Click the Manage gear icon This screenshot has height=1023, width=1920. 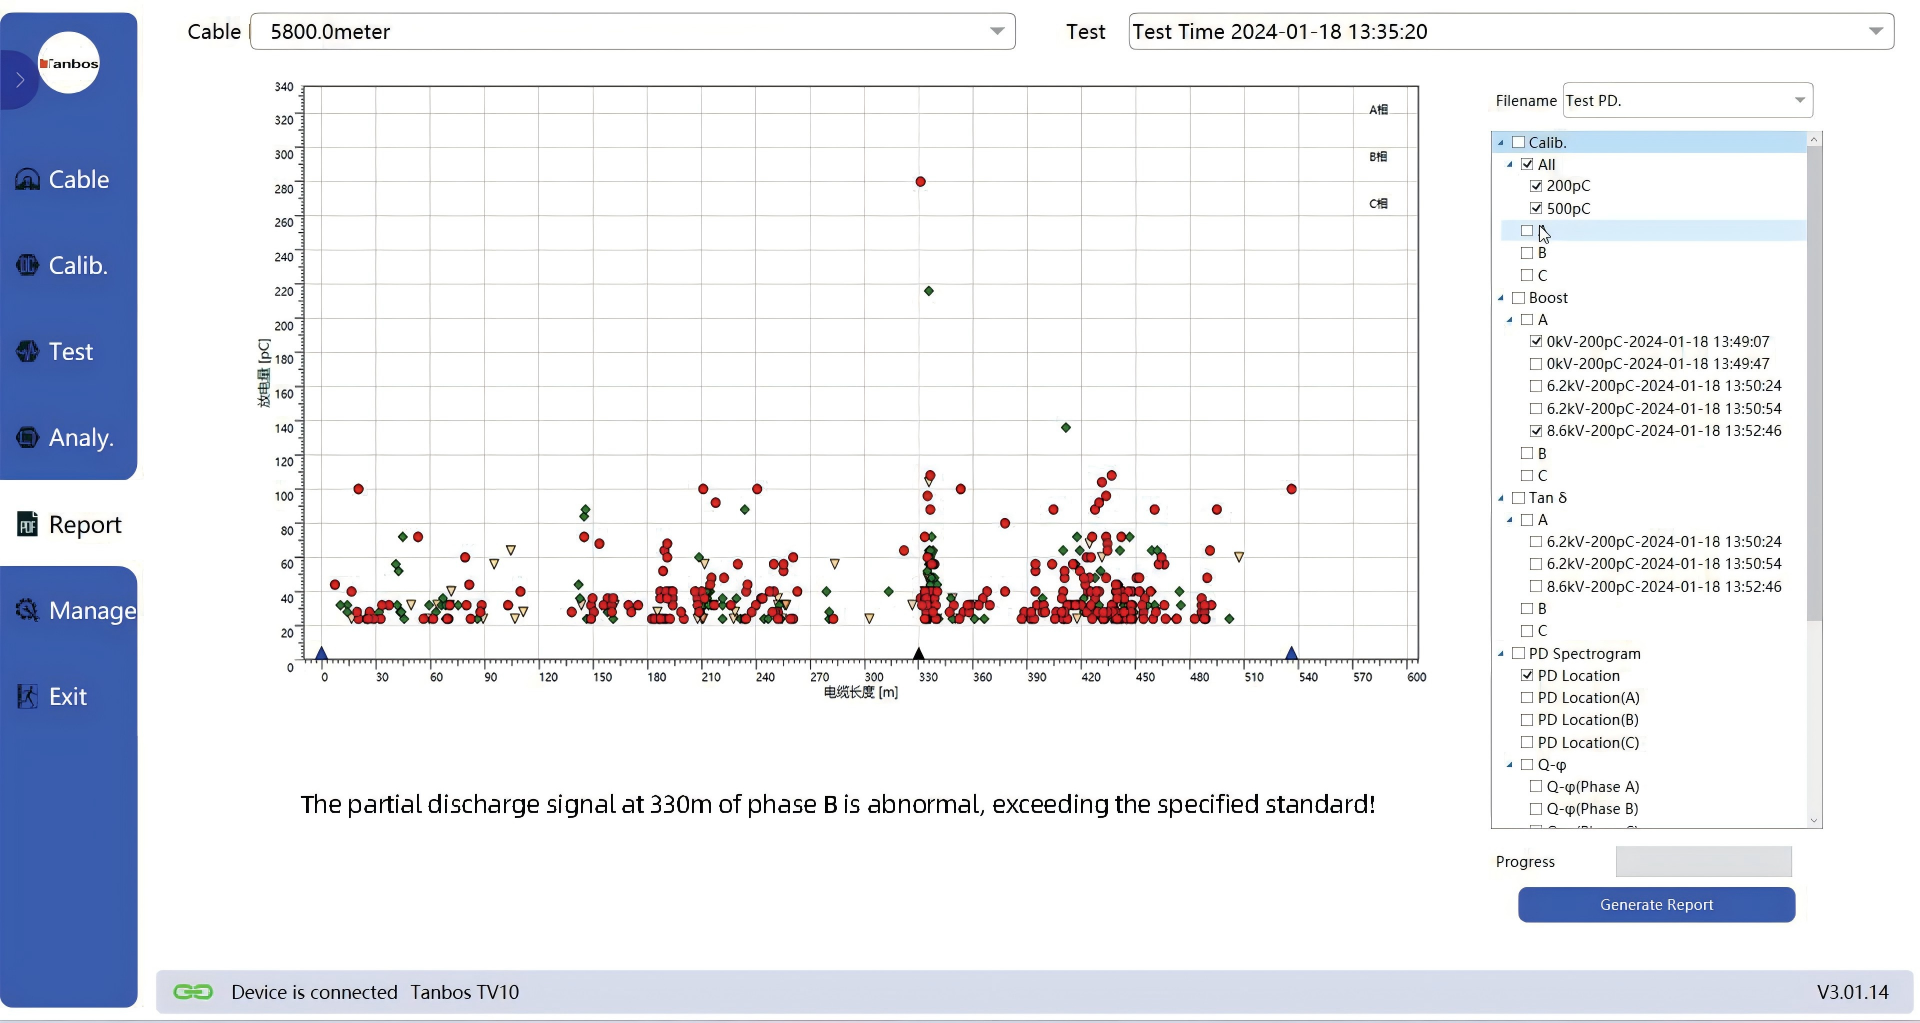point(28,610)
